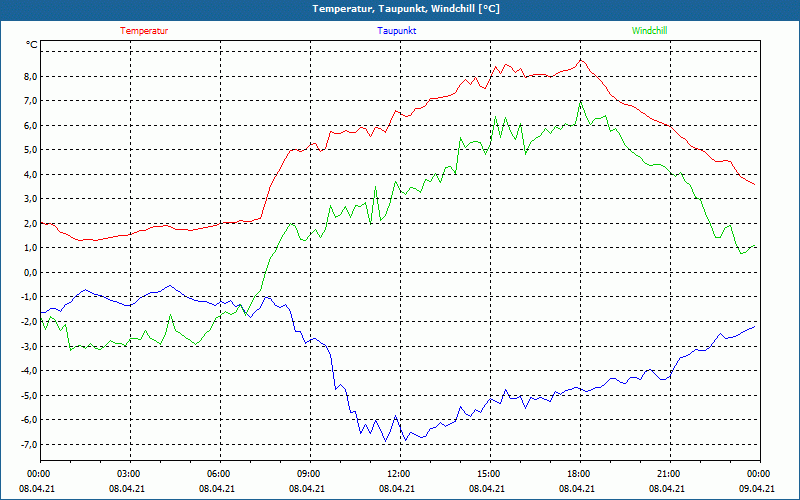
Task: Click the -4,0 y-axis value
Action: point(30,371)
